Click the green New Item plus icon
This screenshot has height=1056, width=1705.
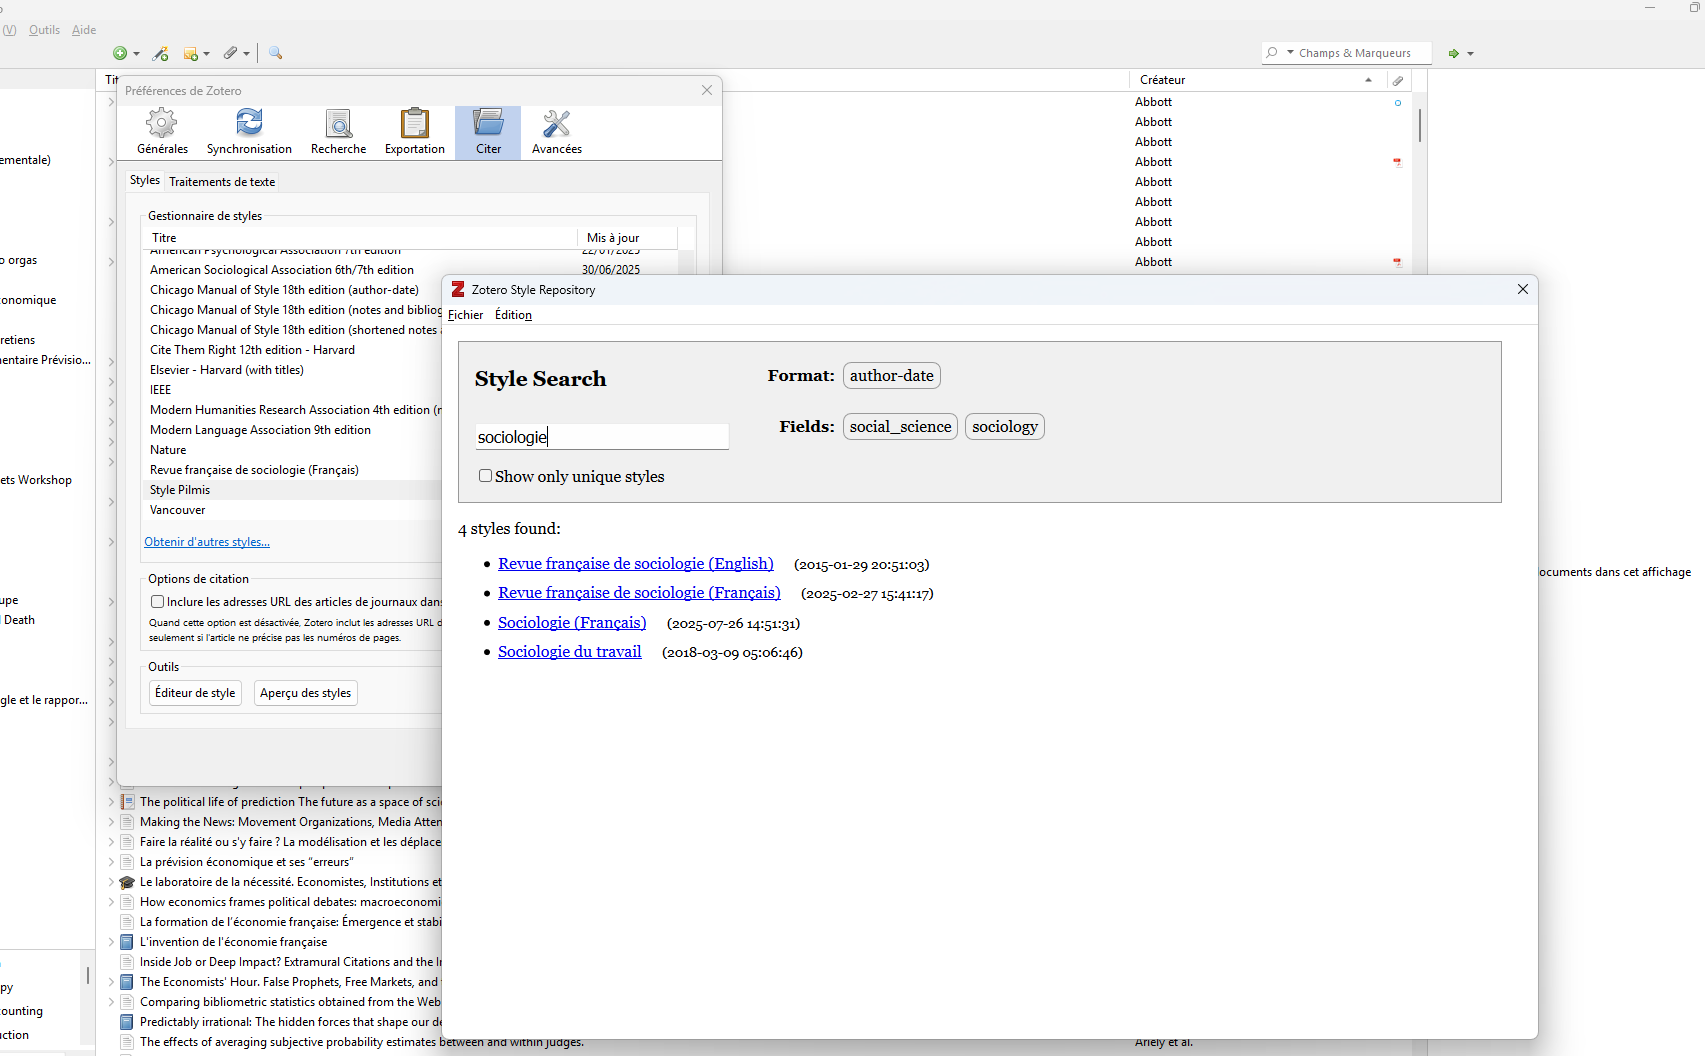[x=120, y=53]
